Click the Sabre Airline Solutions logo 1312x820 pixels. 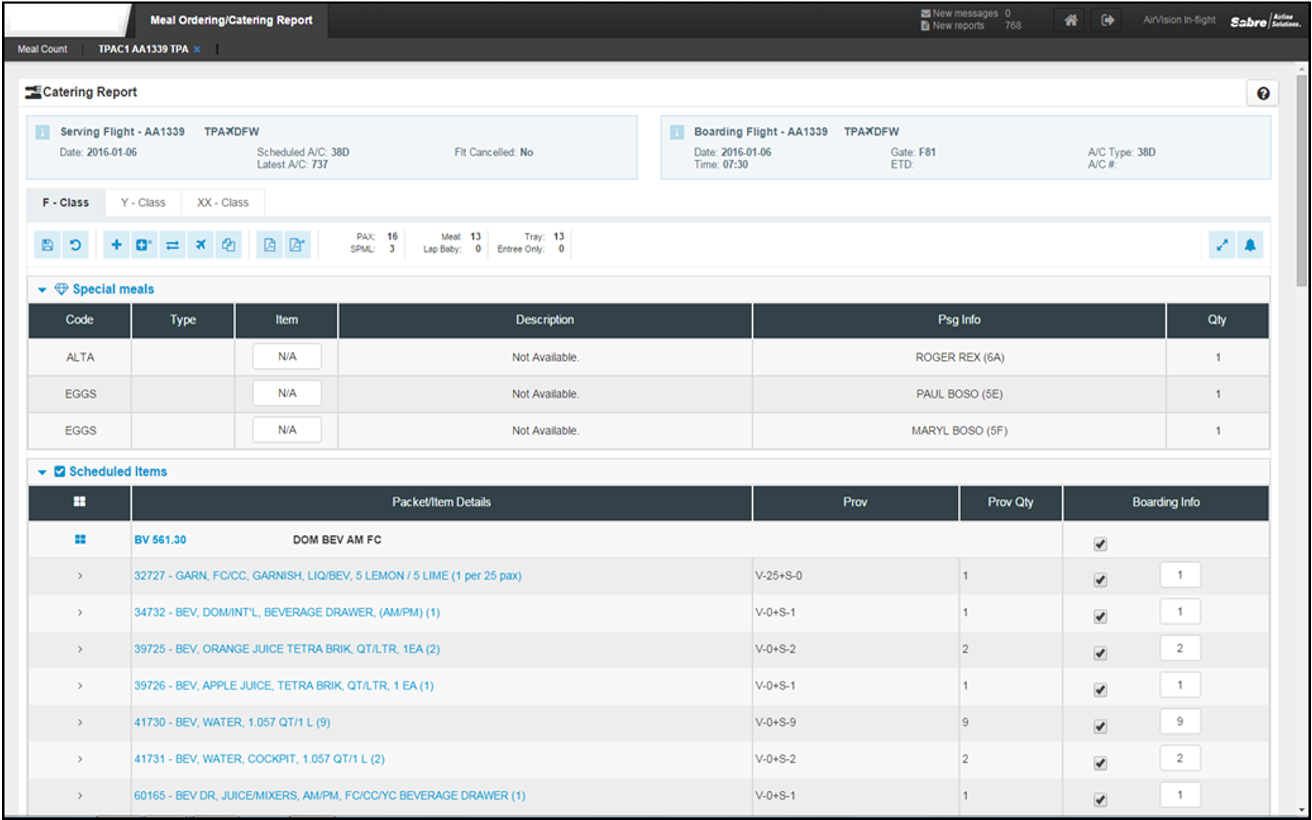tap(1264, 21)
